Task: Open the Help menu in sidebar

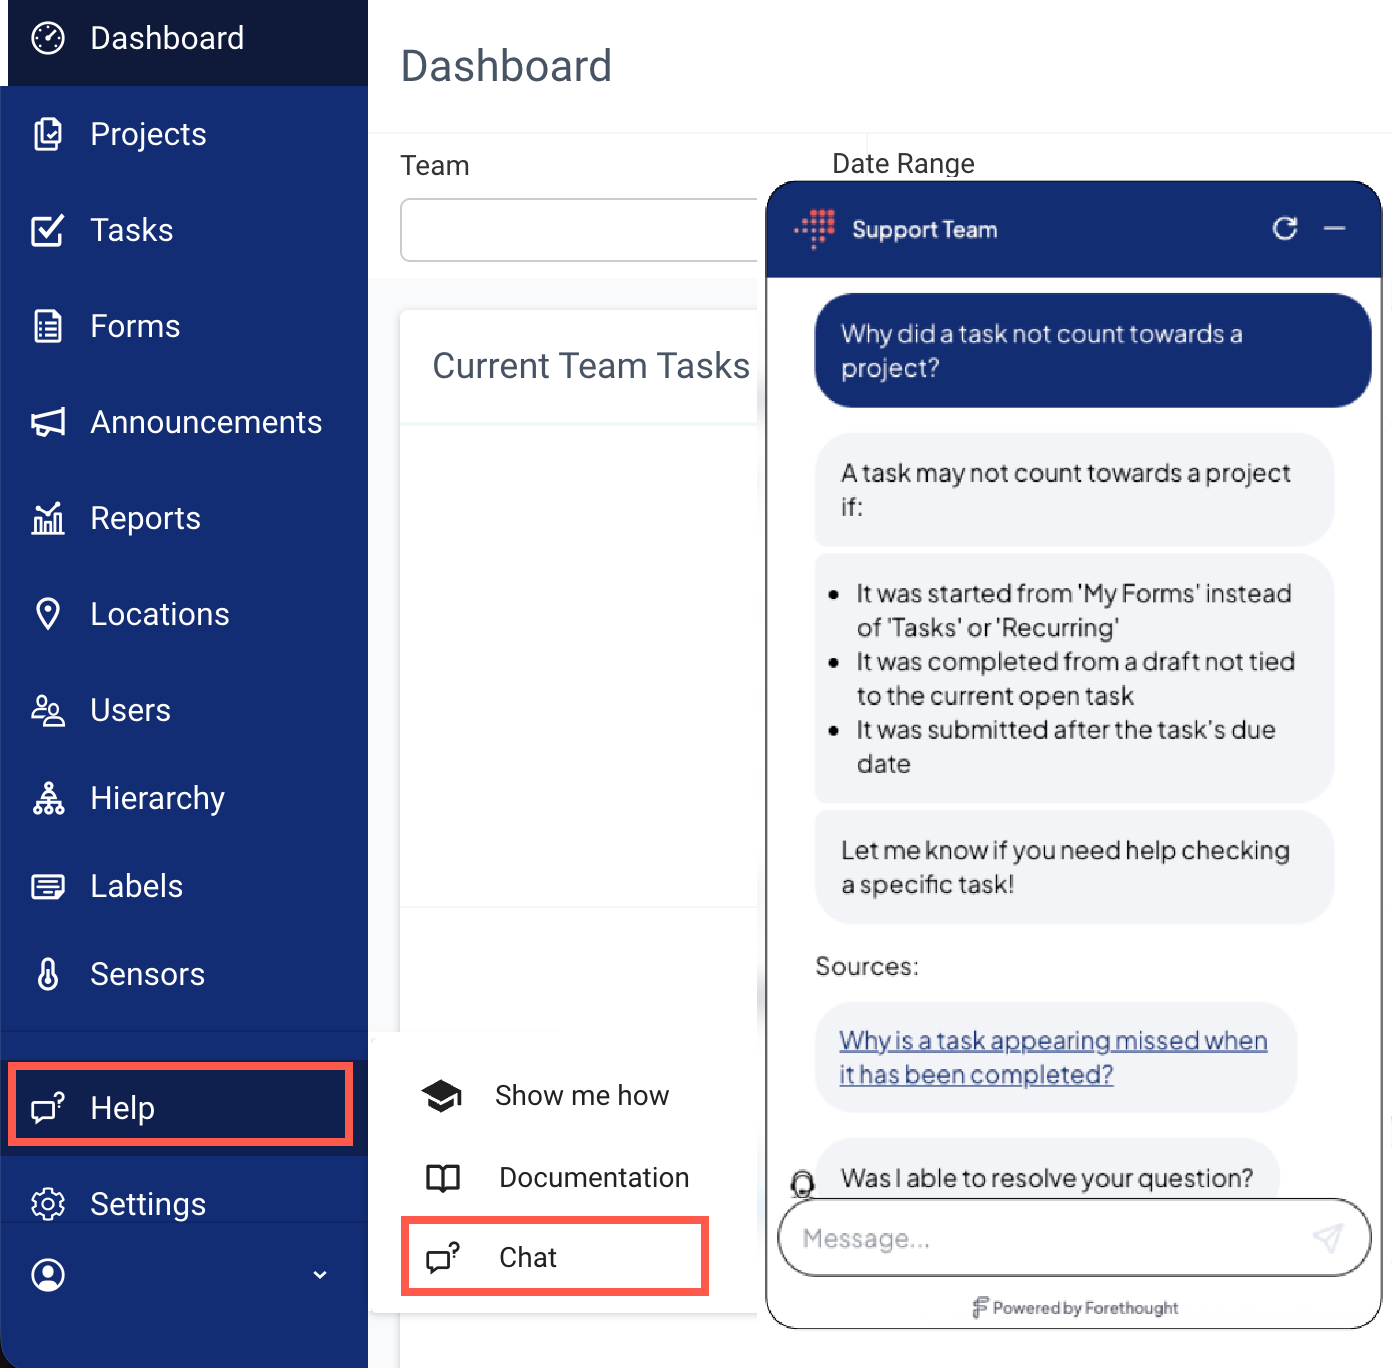Action: pos(180,1105)
